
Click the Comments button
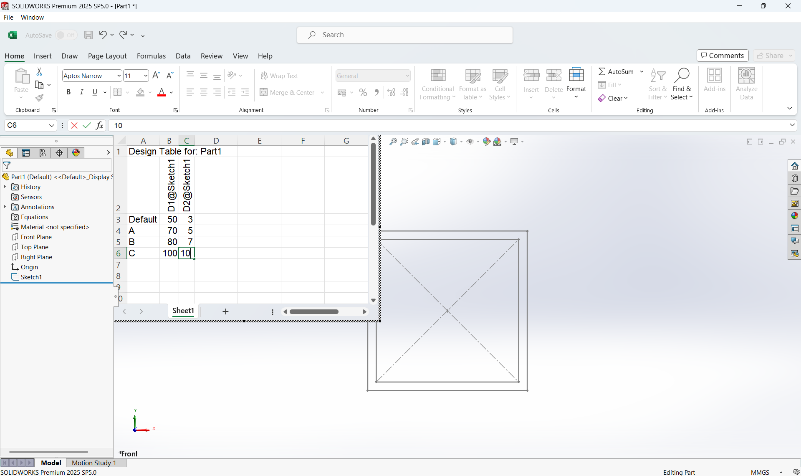[722, 55]
